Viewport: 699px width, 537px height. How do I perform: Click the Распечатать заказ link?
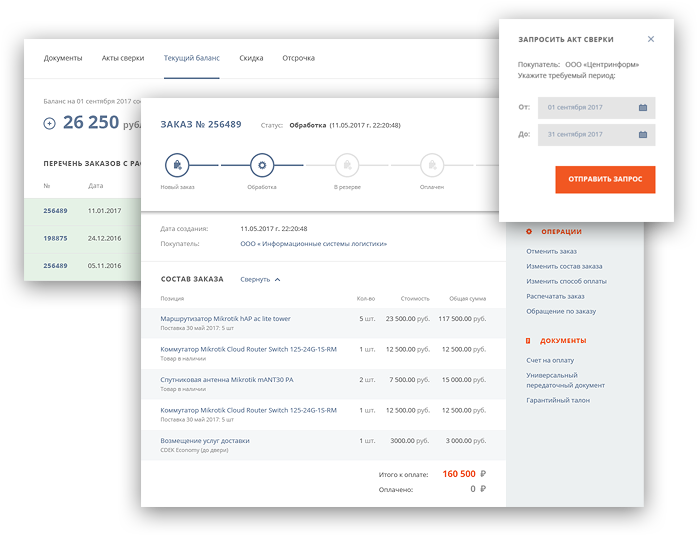[x=555, y=296]
